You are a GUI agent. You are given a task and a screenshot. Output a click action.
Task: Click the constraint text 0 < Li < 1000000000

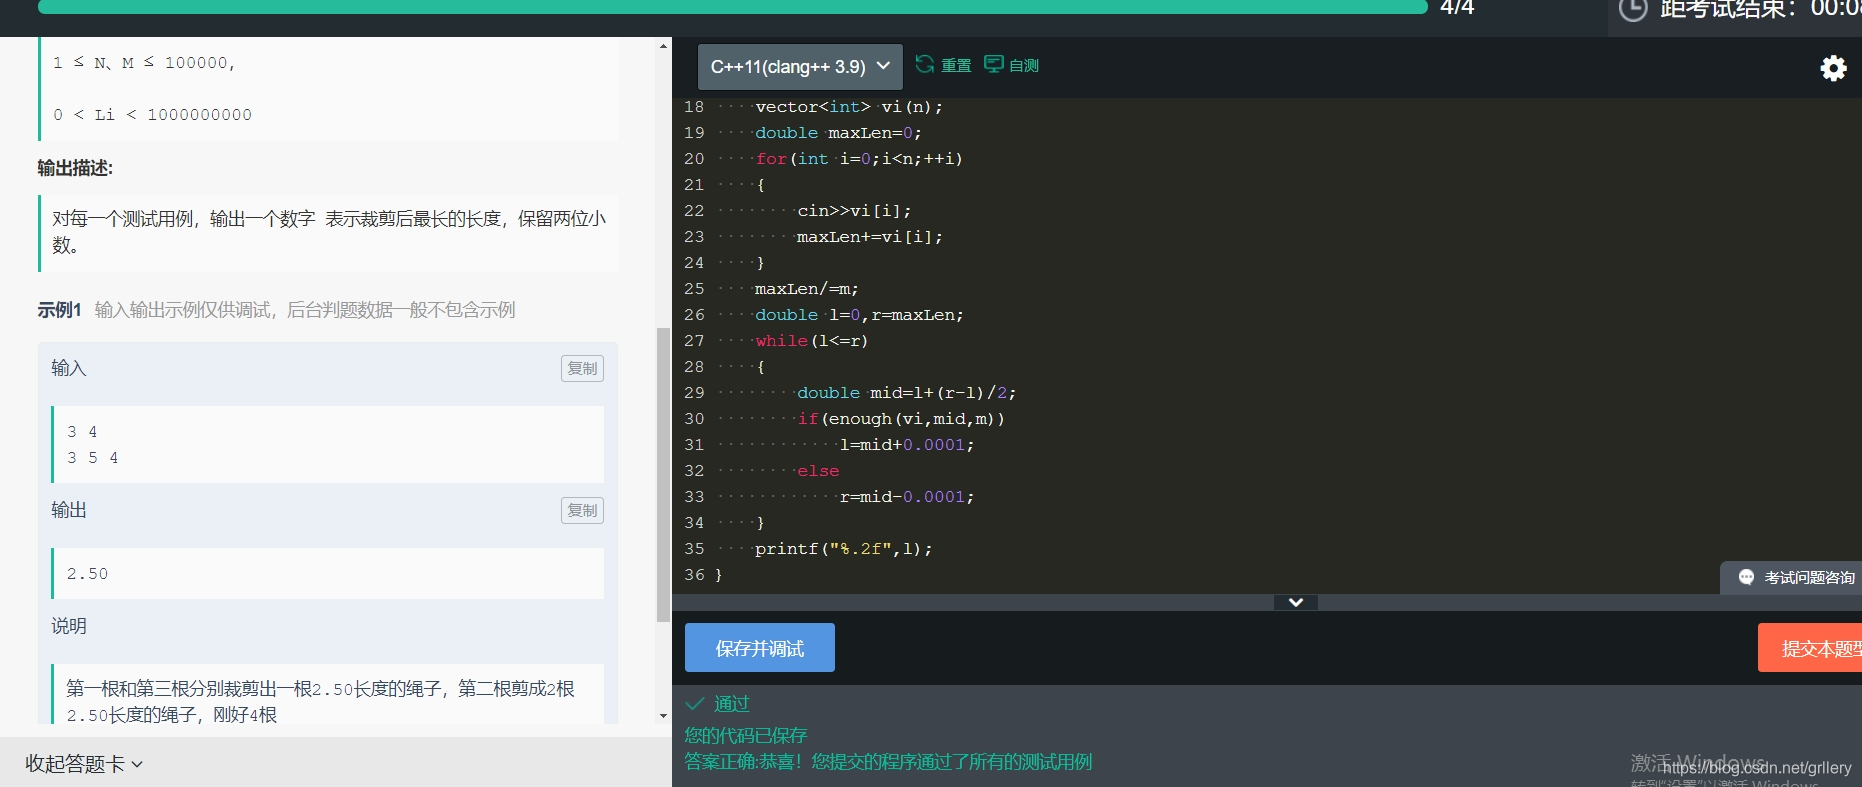(x=152, y=115)
